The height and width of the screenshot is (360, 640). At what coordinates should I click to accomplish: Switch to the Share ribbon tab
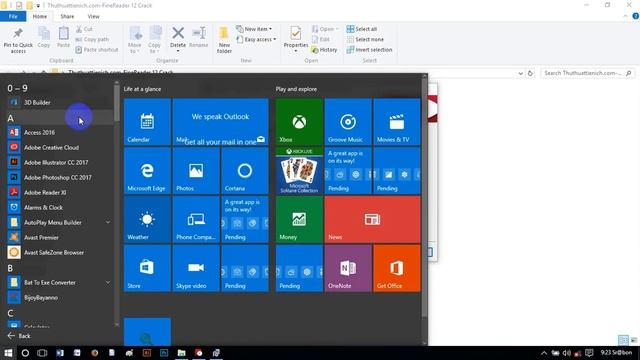click(x=67, y=16)
